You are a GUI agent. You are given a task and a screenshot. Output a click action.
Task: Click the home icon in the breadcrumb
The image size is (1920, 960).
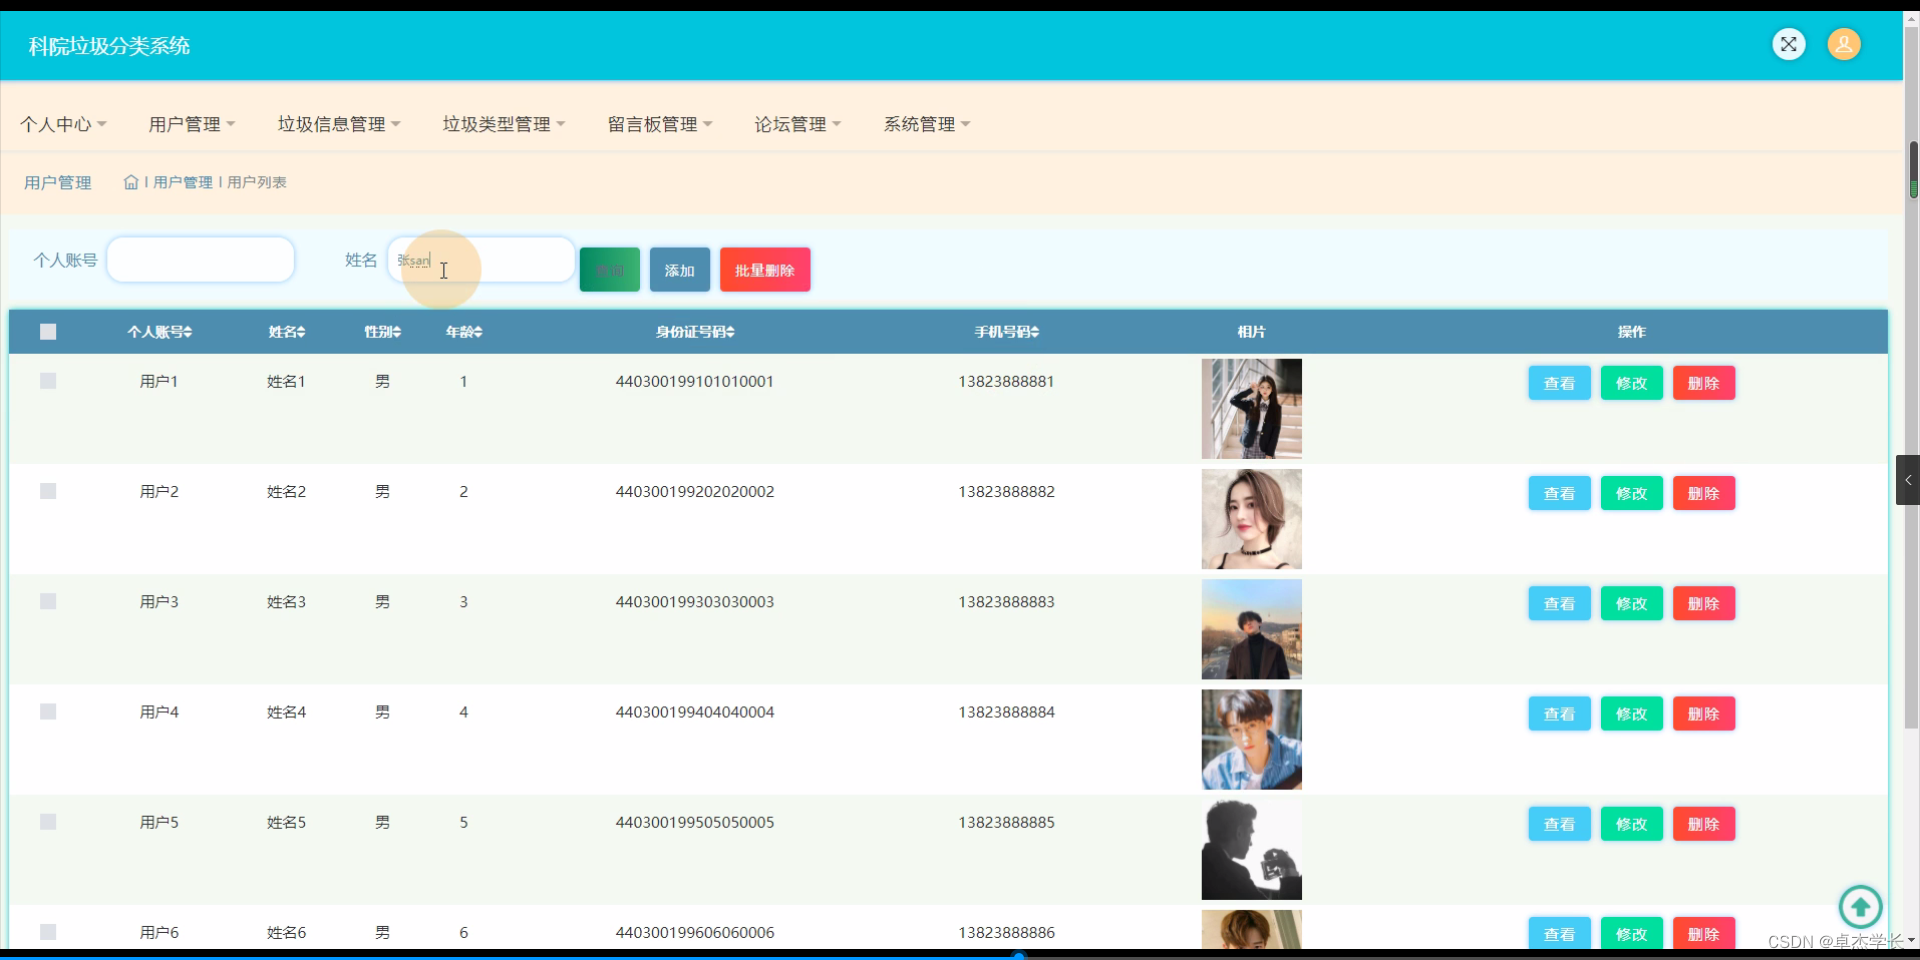coord(131,182)
